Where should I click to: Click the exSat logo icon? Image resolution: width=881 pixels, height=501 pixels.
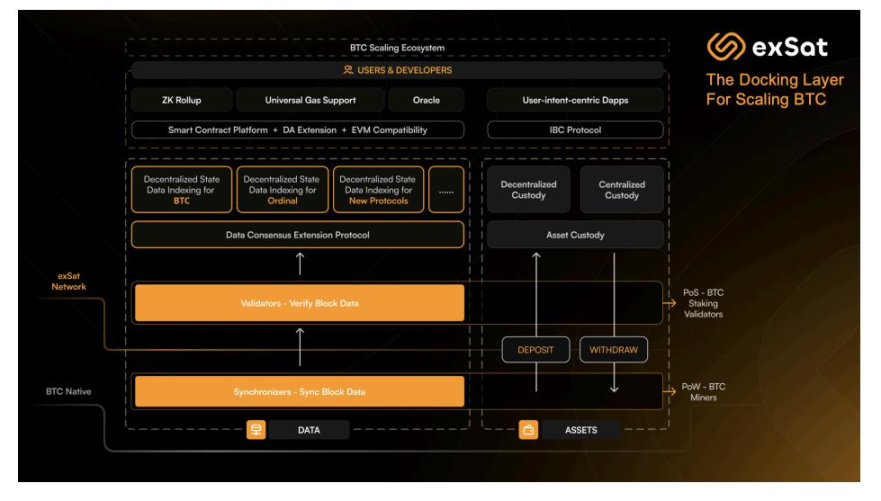(x=726, y=47)
